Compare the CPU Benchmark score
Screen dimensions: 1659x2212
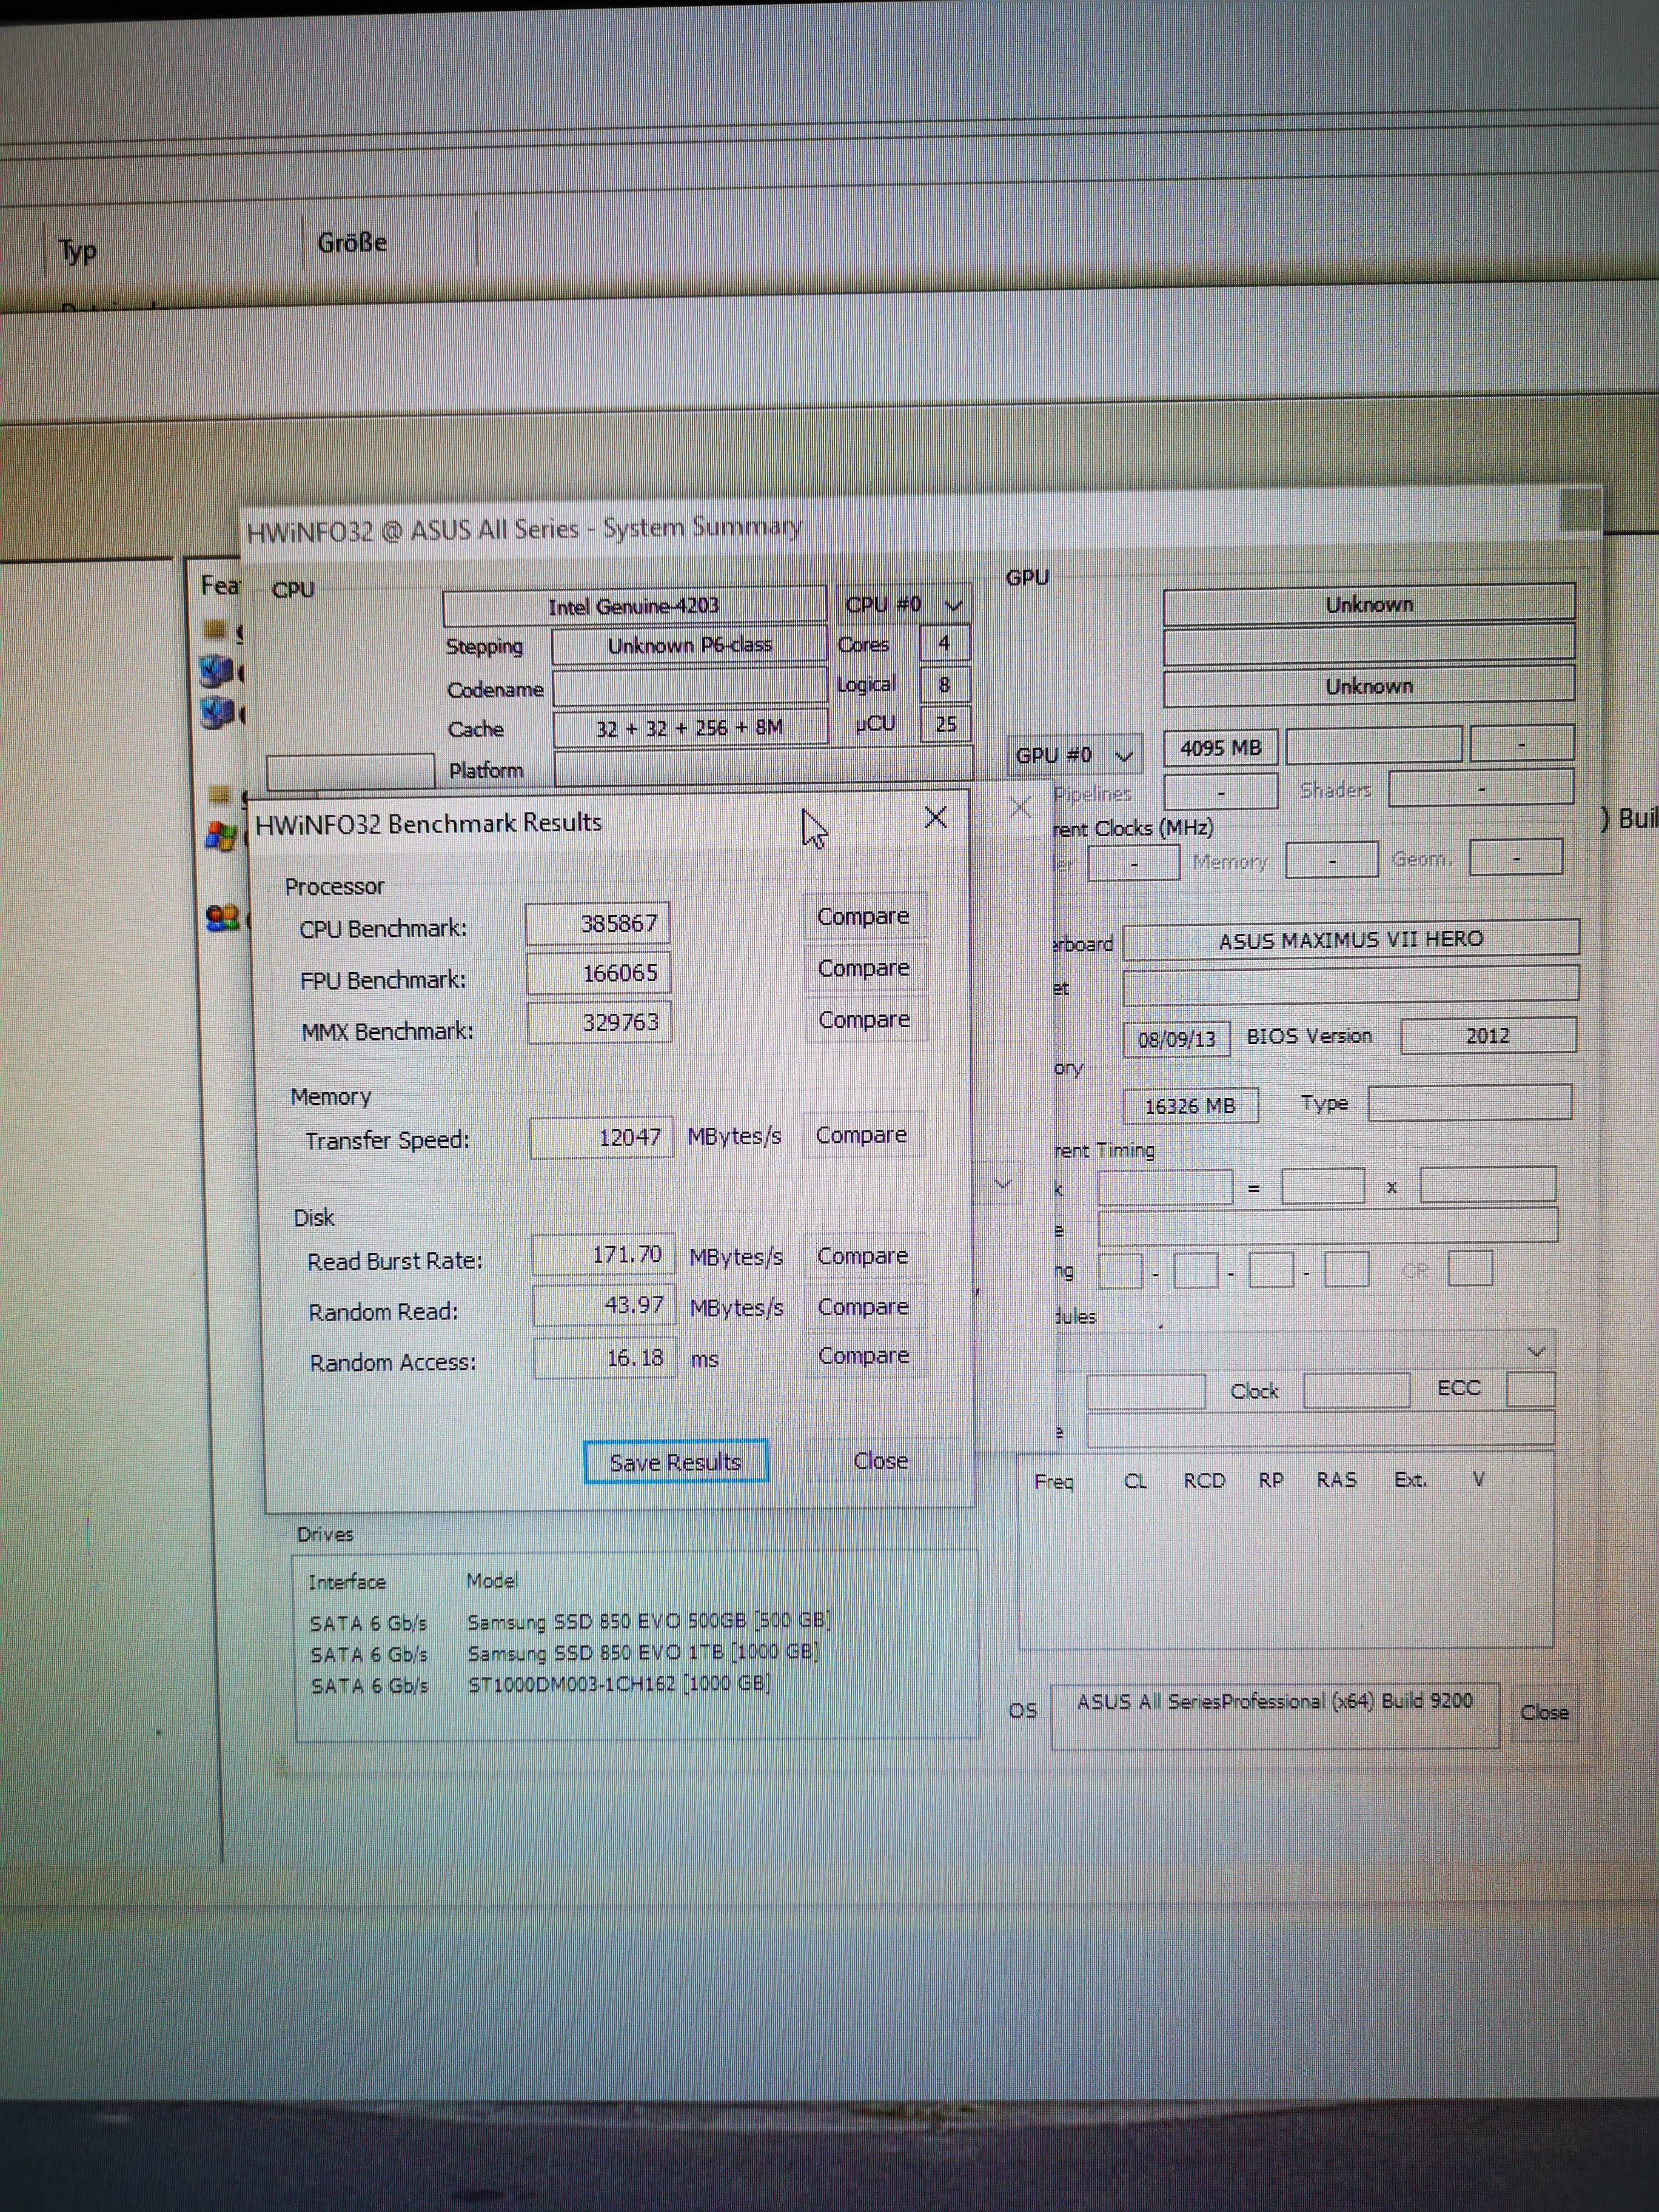[x=863, y=917]
